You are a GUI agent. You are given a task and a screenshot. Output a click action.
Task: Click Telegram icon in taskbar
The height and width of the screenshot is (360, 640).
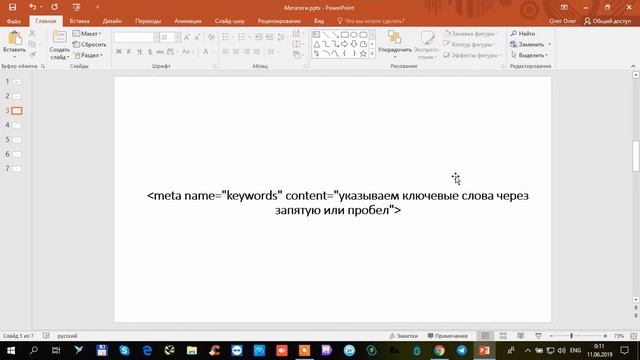462,350
